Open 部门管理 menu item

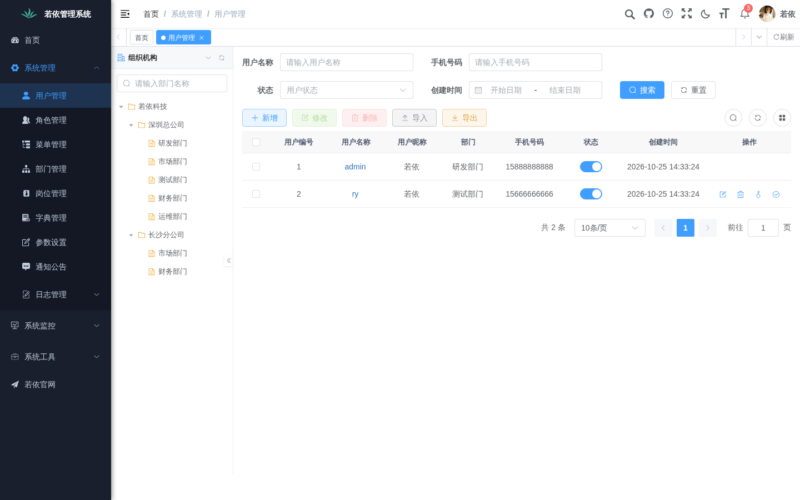(55, 169)
